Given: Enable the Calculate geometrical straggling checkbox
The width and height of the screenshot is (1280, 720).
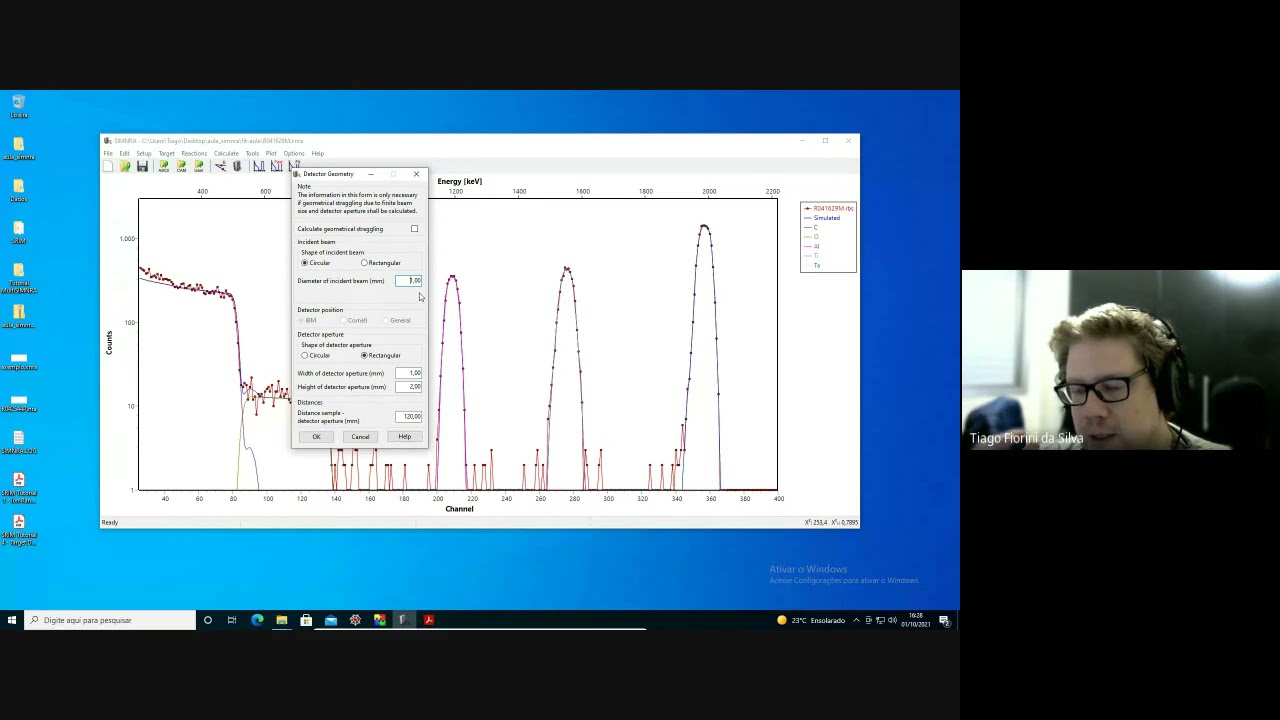Looking at the screenshot, I should pyautogui.click(x=414, y=229).
